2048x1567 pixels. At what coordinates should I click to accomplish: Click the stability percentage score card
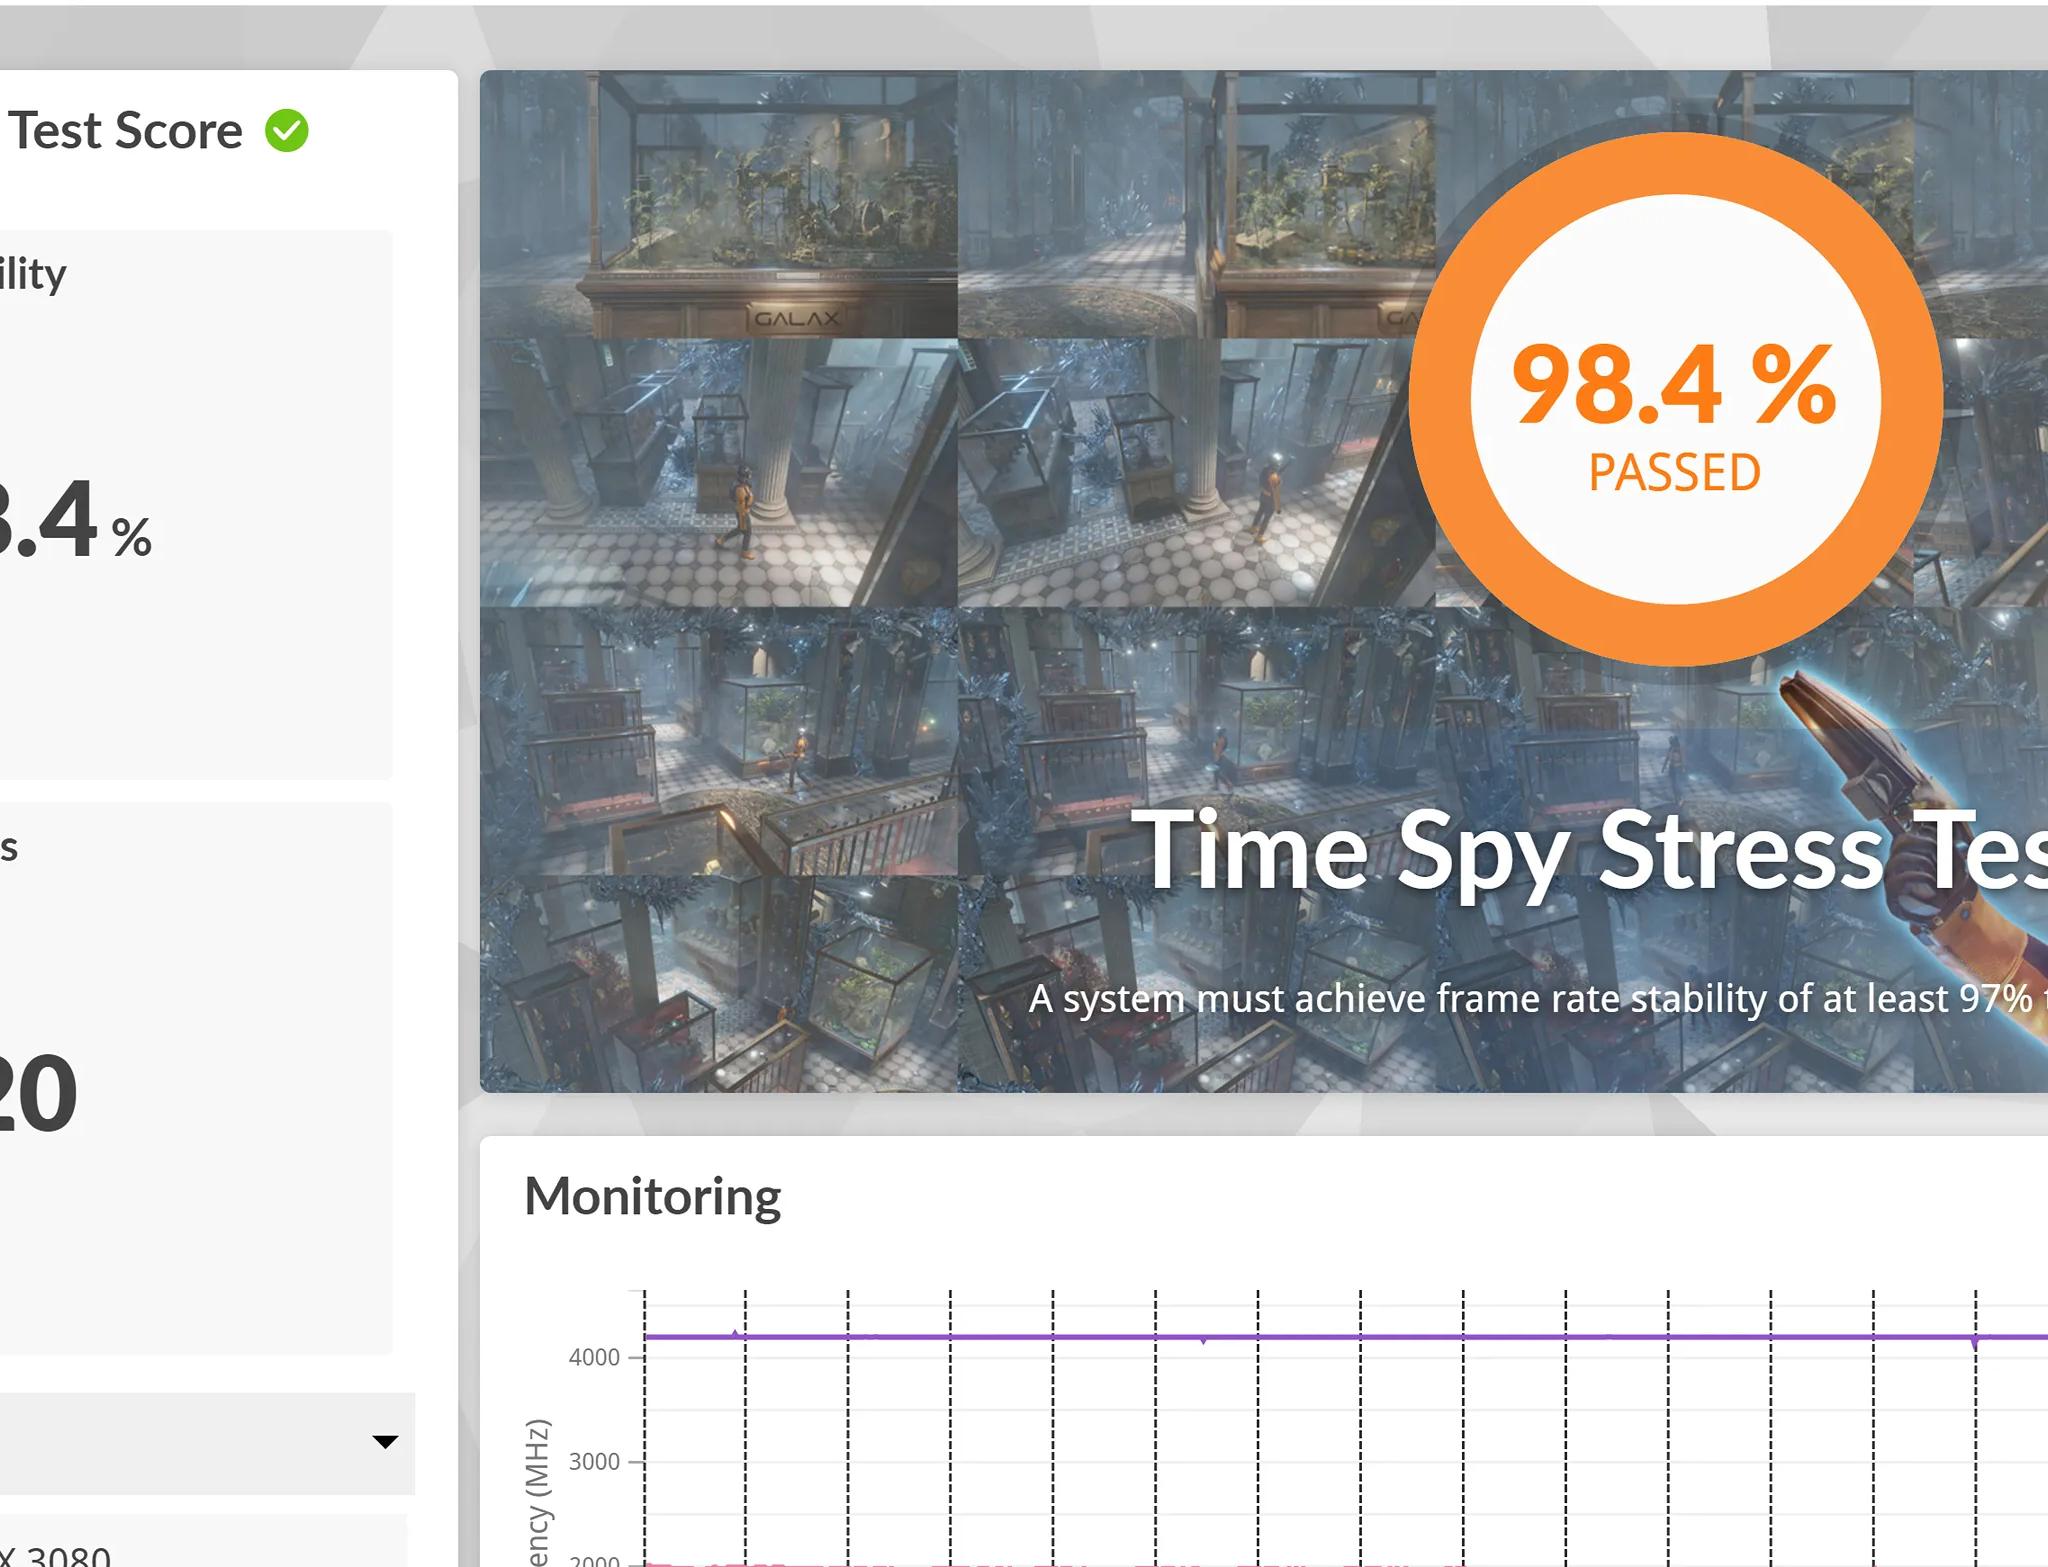click(x=196, y=505)
